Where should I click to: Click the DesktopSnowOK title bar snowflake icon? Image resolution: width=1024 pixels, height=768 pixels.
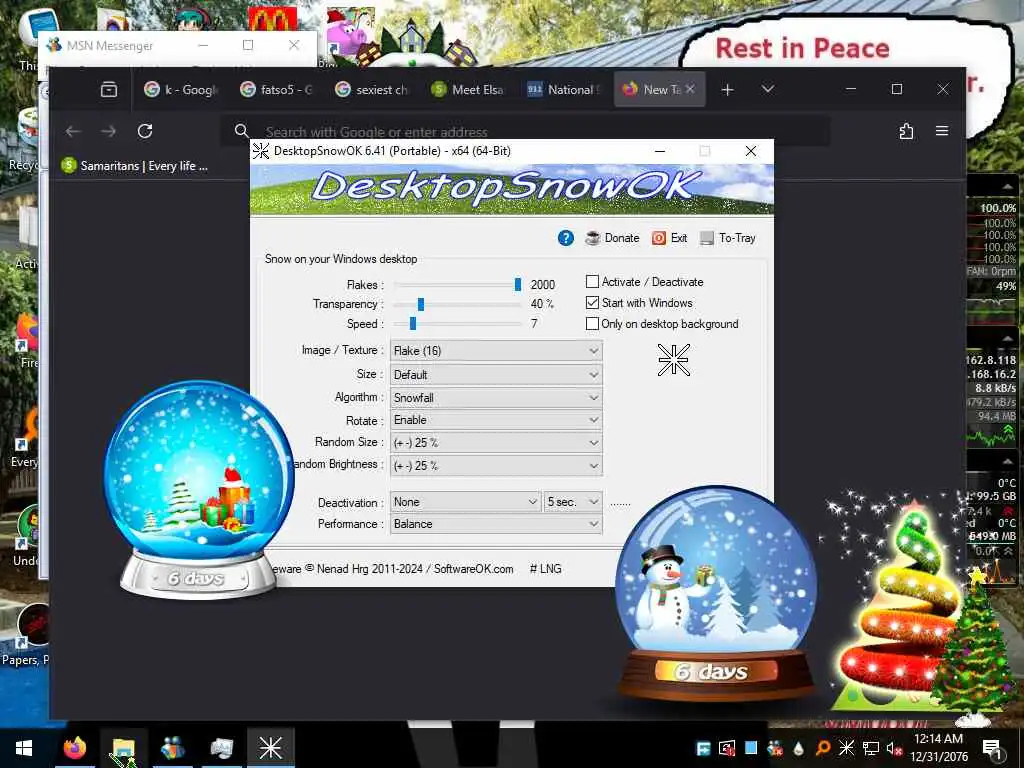coord(261,151)
